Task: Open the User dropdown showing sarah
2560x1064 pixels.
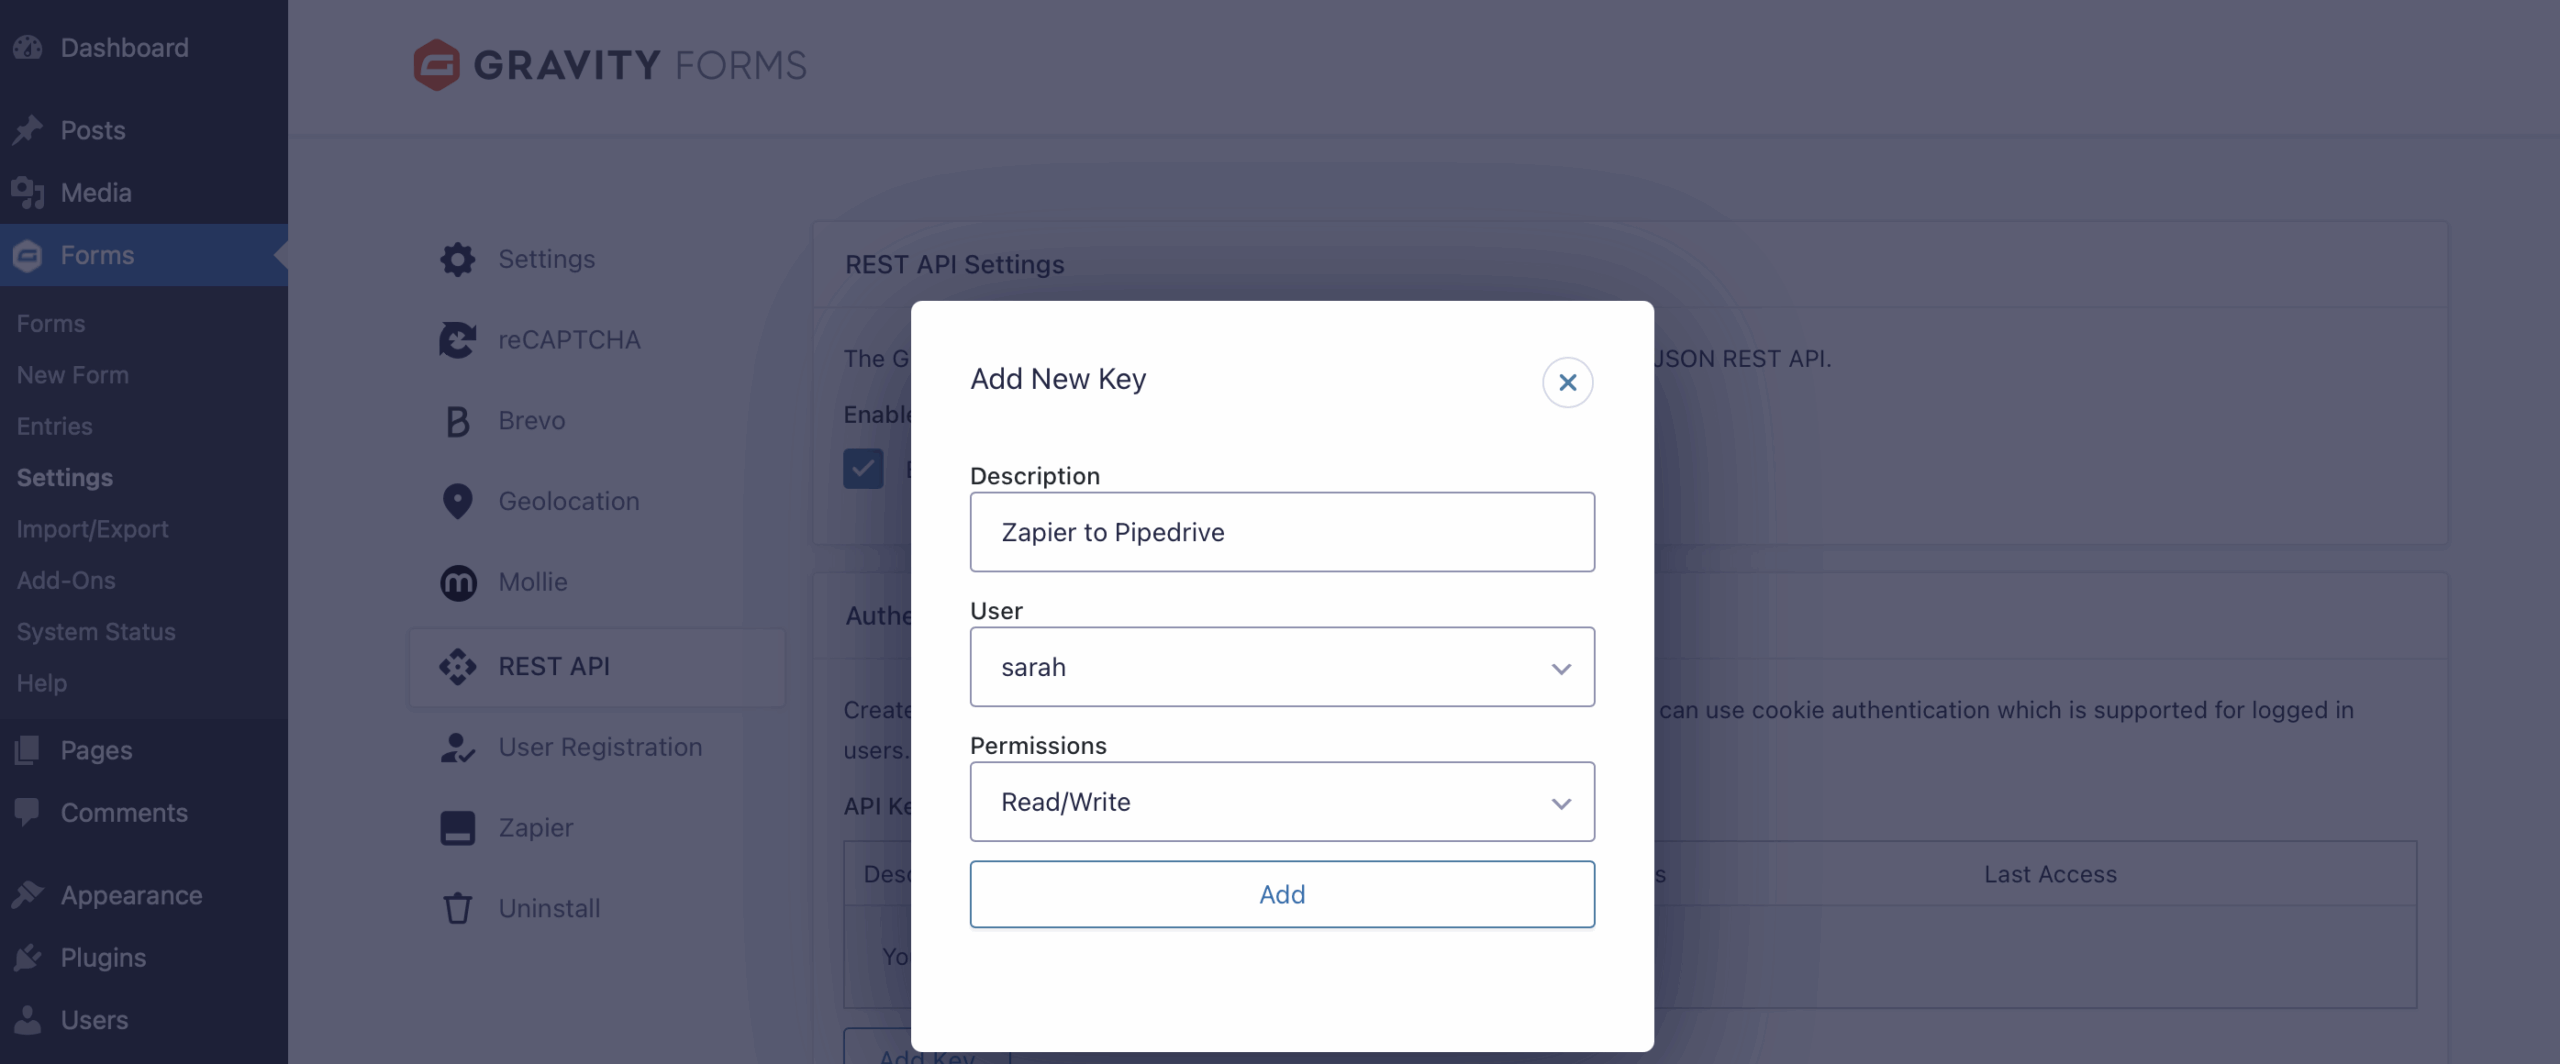Action: click(1281, 667)
